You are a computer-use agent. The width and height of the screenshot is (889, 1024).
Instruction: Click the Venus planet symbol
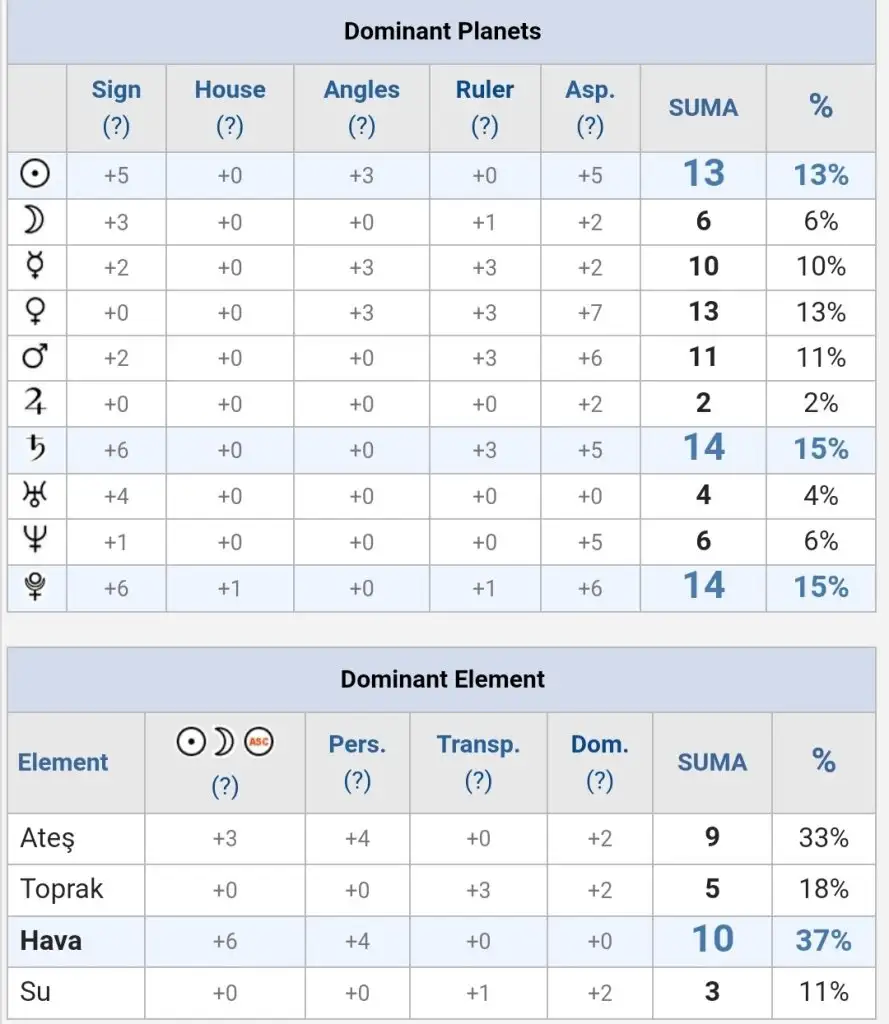click(x=35, y=313)
